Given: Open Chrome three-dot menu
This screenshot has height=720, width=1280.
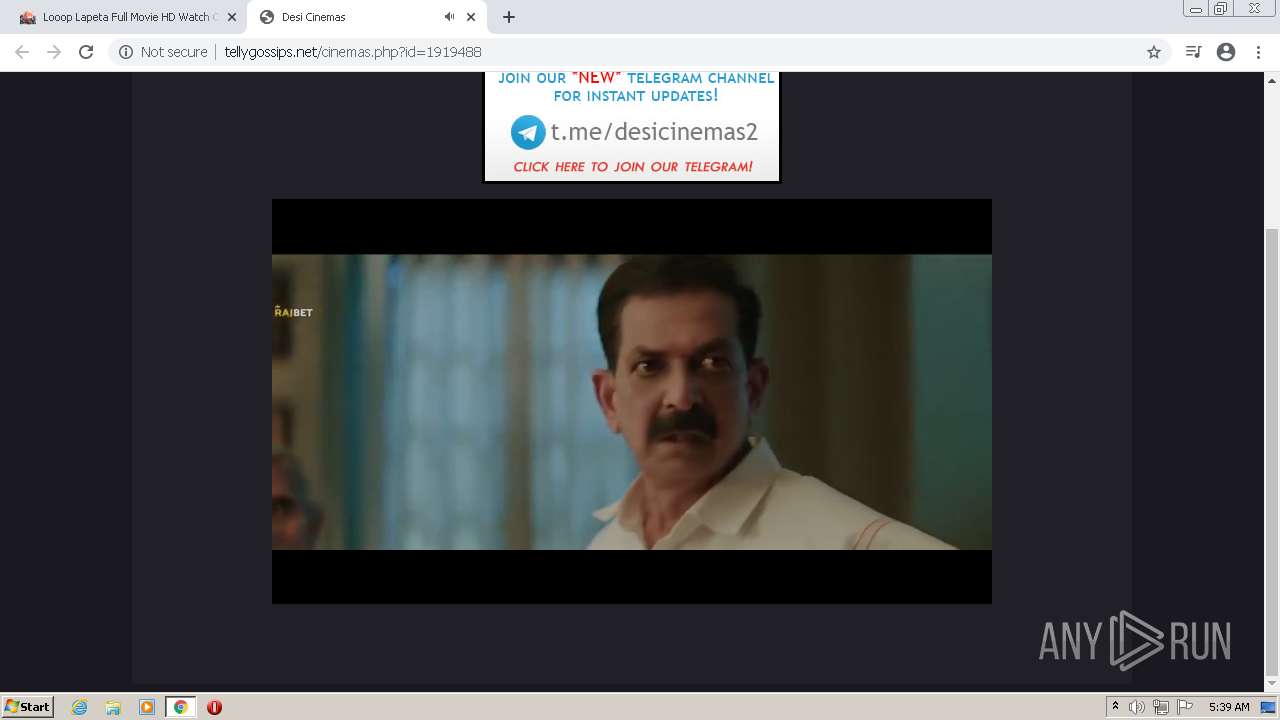Looking at the screenshot, I should 1258,52.
